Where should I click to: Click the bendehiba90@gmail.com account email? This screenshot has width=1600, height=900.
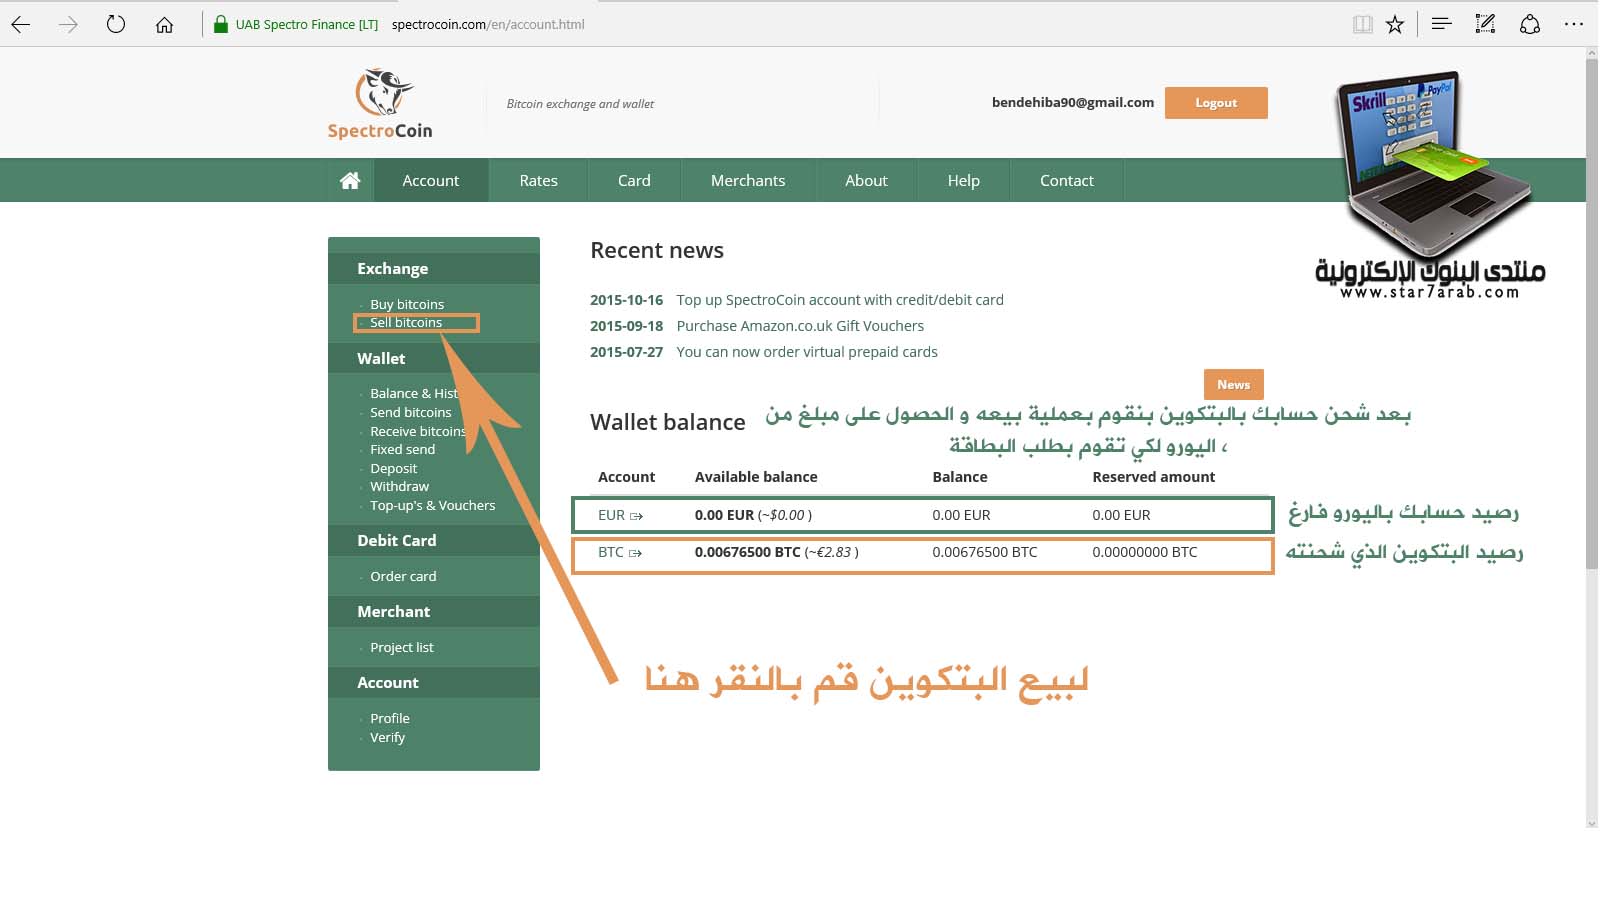tap(1073, 102)
